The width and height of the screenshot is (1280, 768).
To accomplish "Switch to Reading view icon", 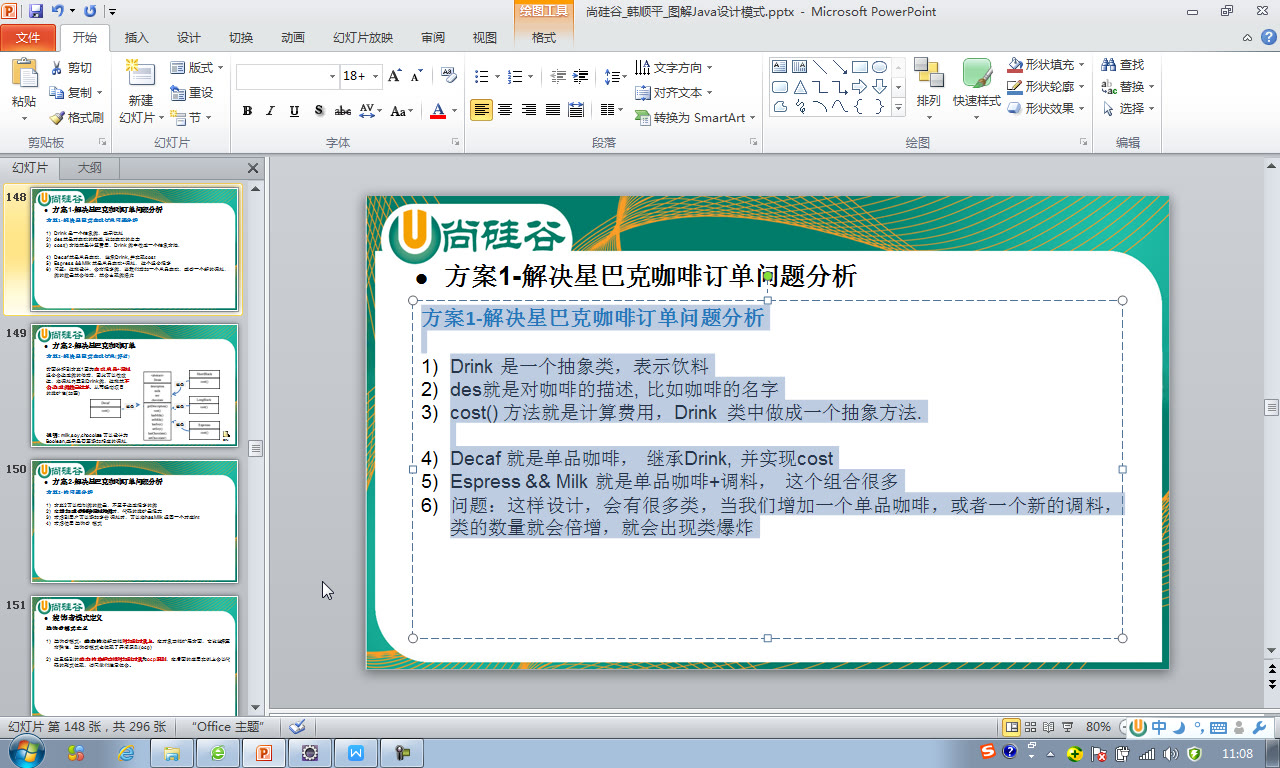I will [x=1050, y=727].
